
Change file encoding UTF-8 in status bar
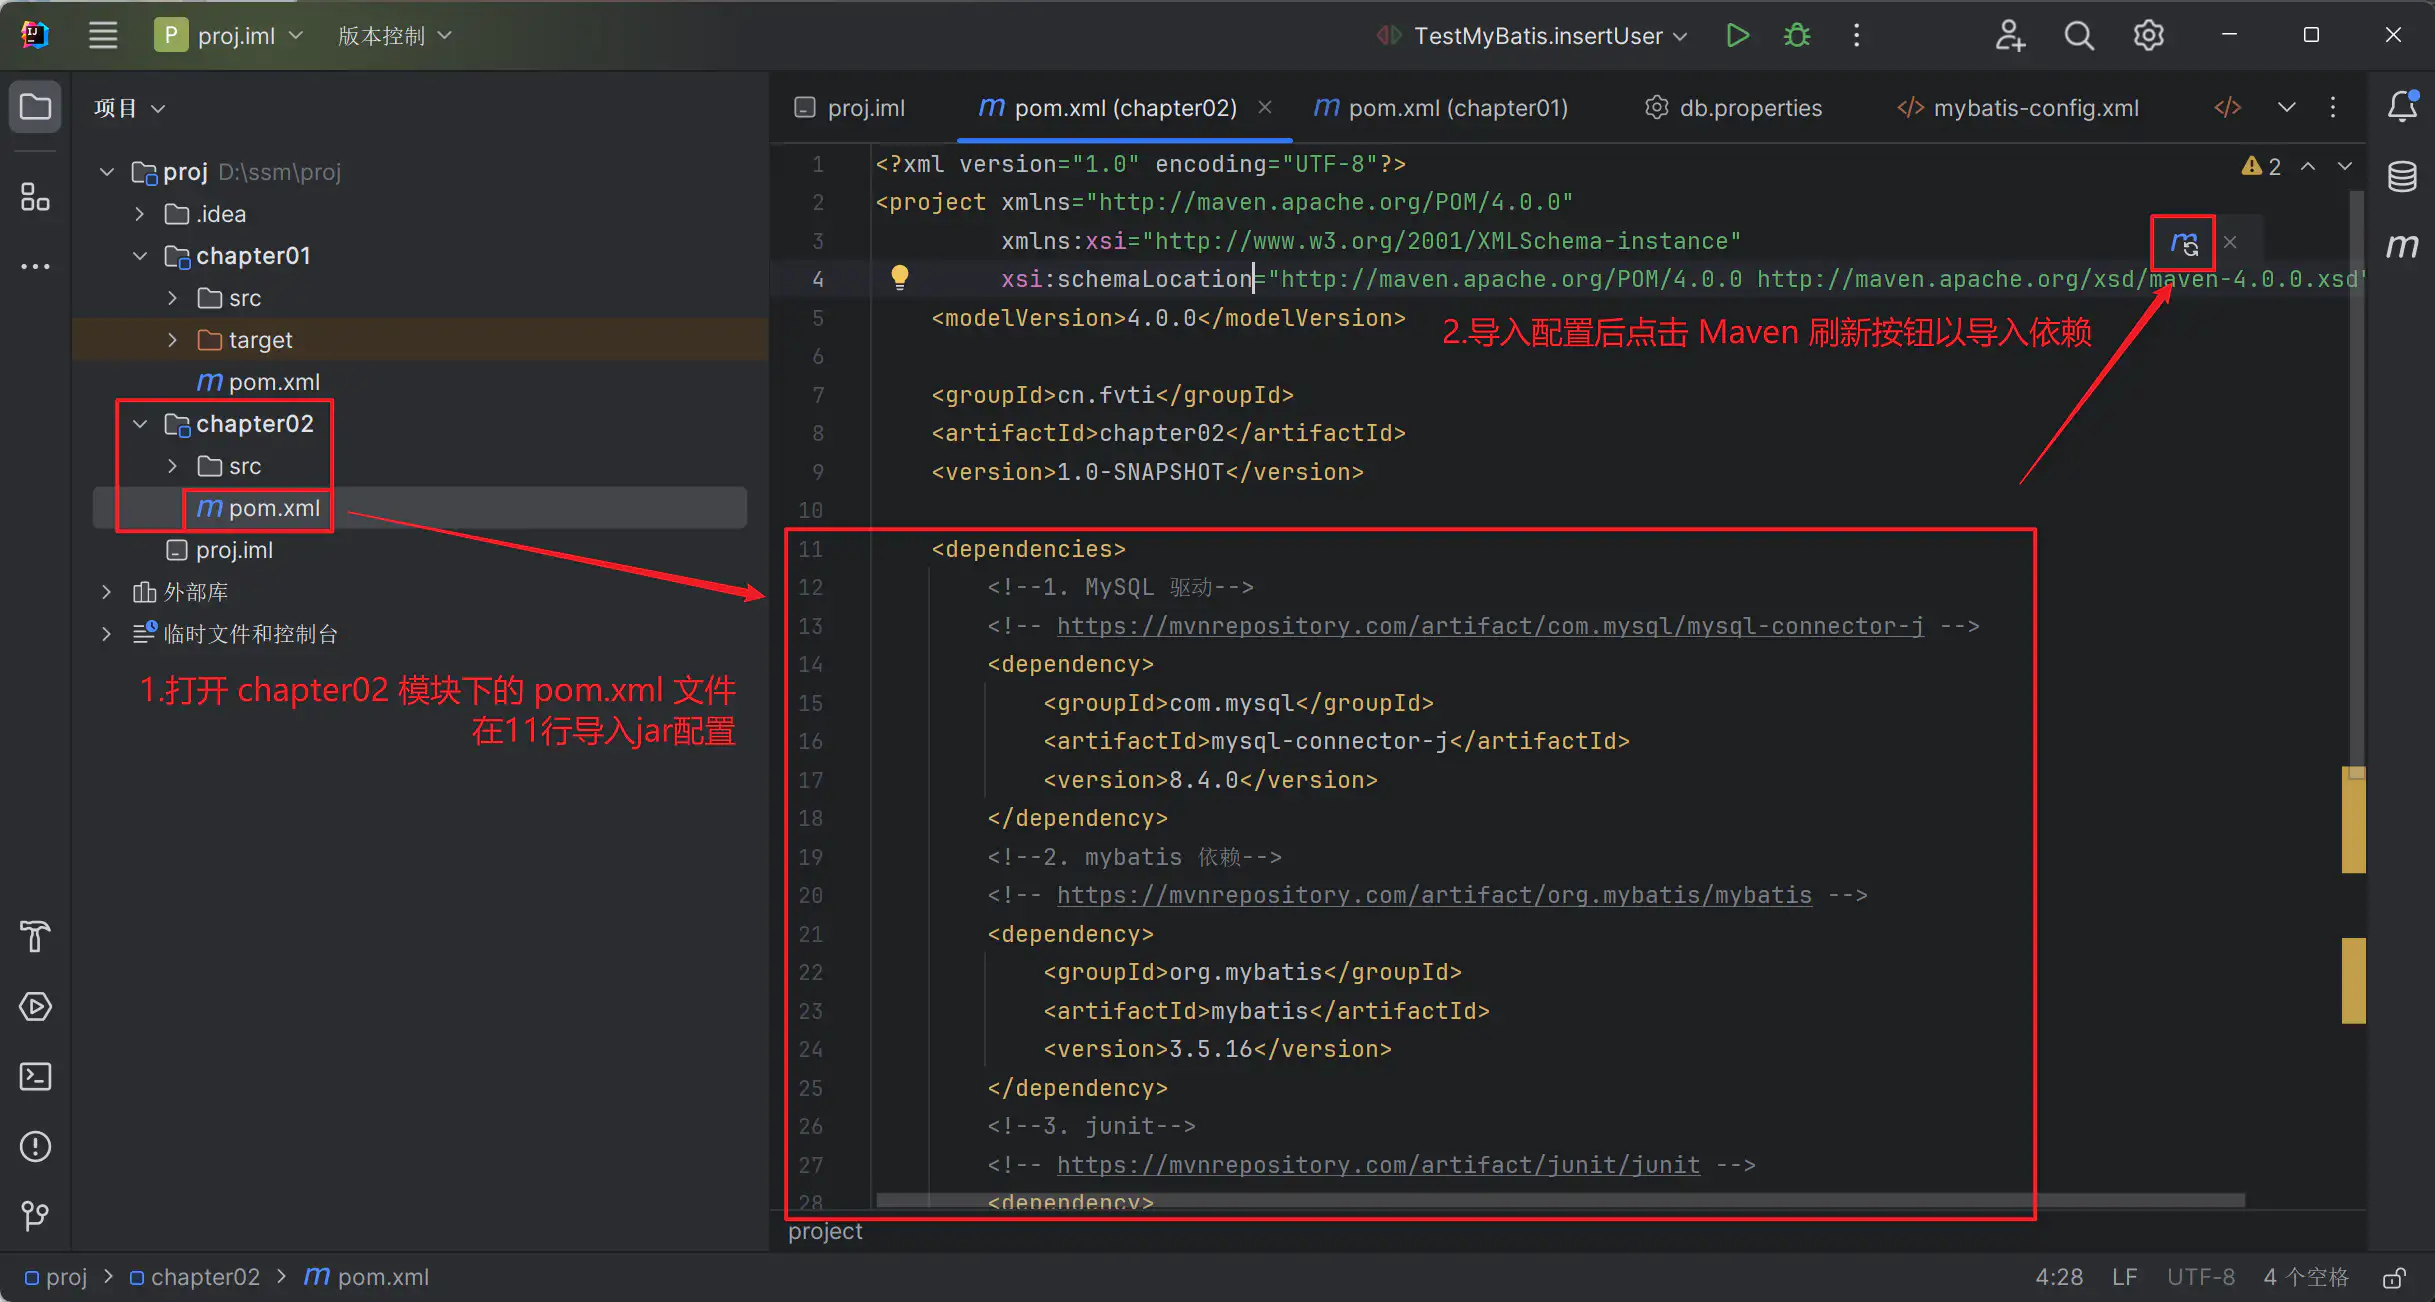tap(2200, 1277)
